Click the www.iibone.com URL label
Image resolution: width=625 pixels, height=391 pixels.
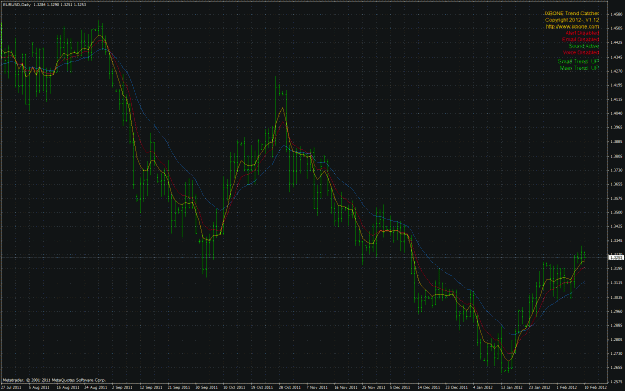pos(572,27)
